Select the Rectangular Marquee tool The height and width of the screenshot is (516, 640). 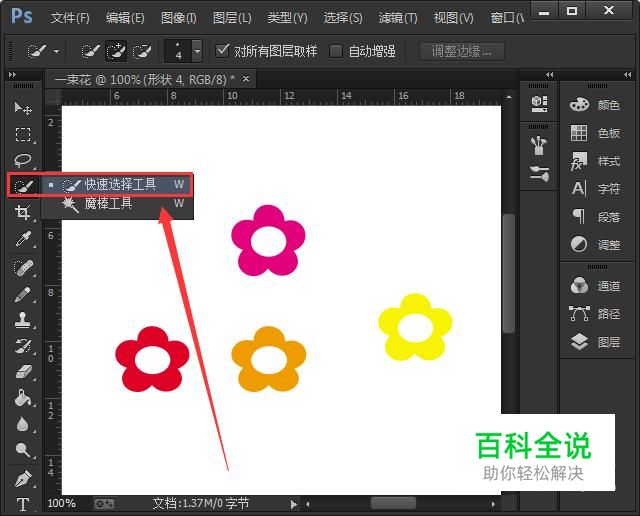(x=23, y=134)
